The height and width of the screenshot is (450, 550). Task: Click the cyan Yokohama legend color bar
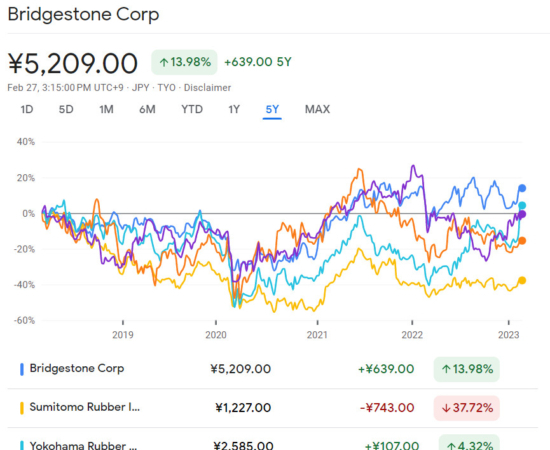(x=22, y=445)
